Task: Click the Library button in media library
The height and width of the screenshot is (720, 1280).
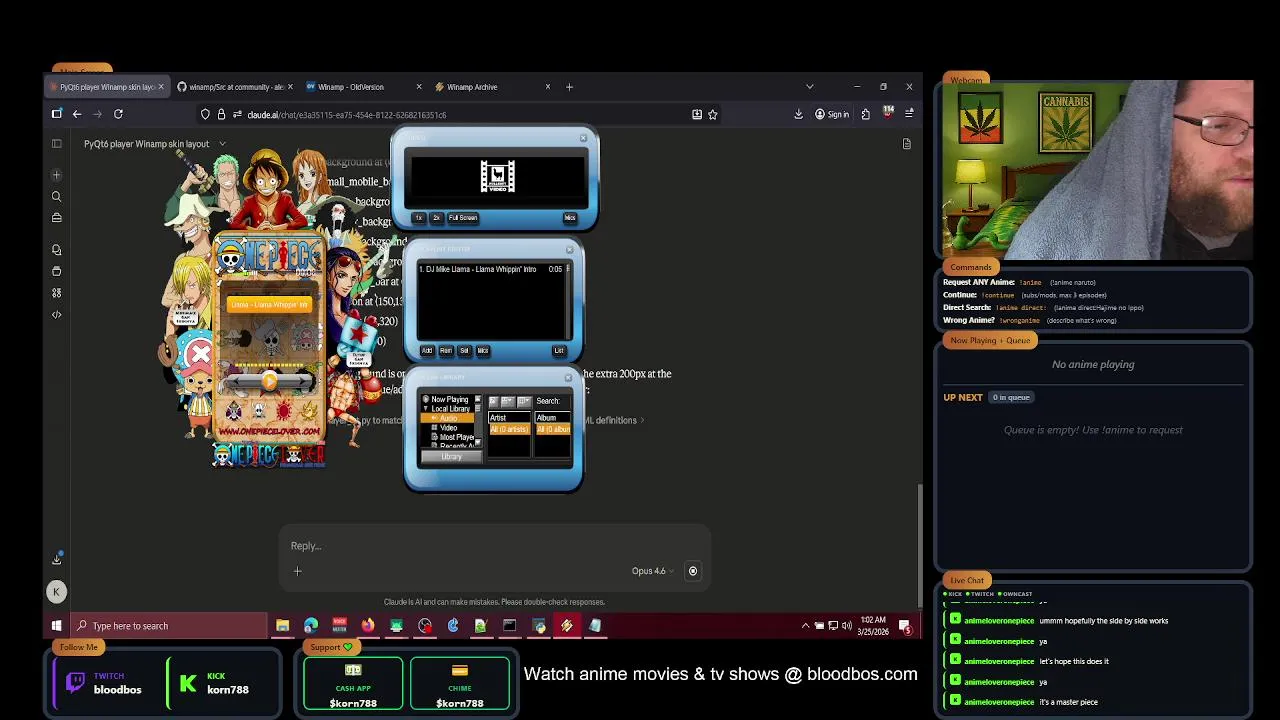Action: coord(452,457)
